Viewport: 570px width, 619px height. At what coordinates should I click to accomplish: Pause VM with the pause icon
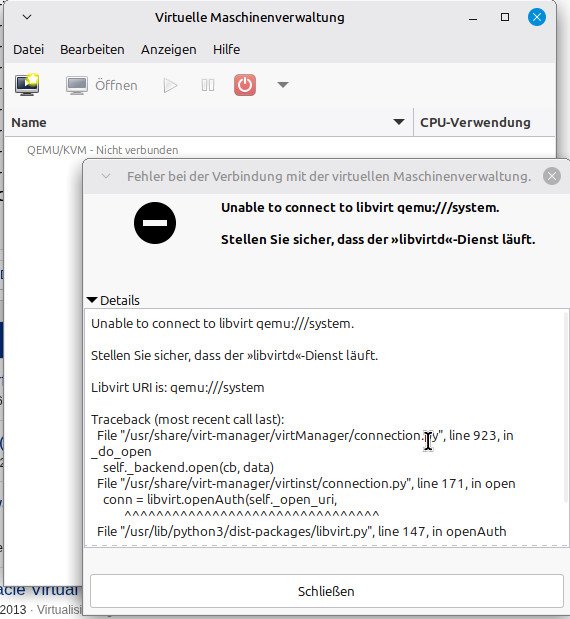click(208, 85)
